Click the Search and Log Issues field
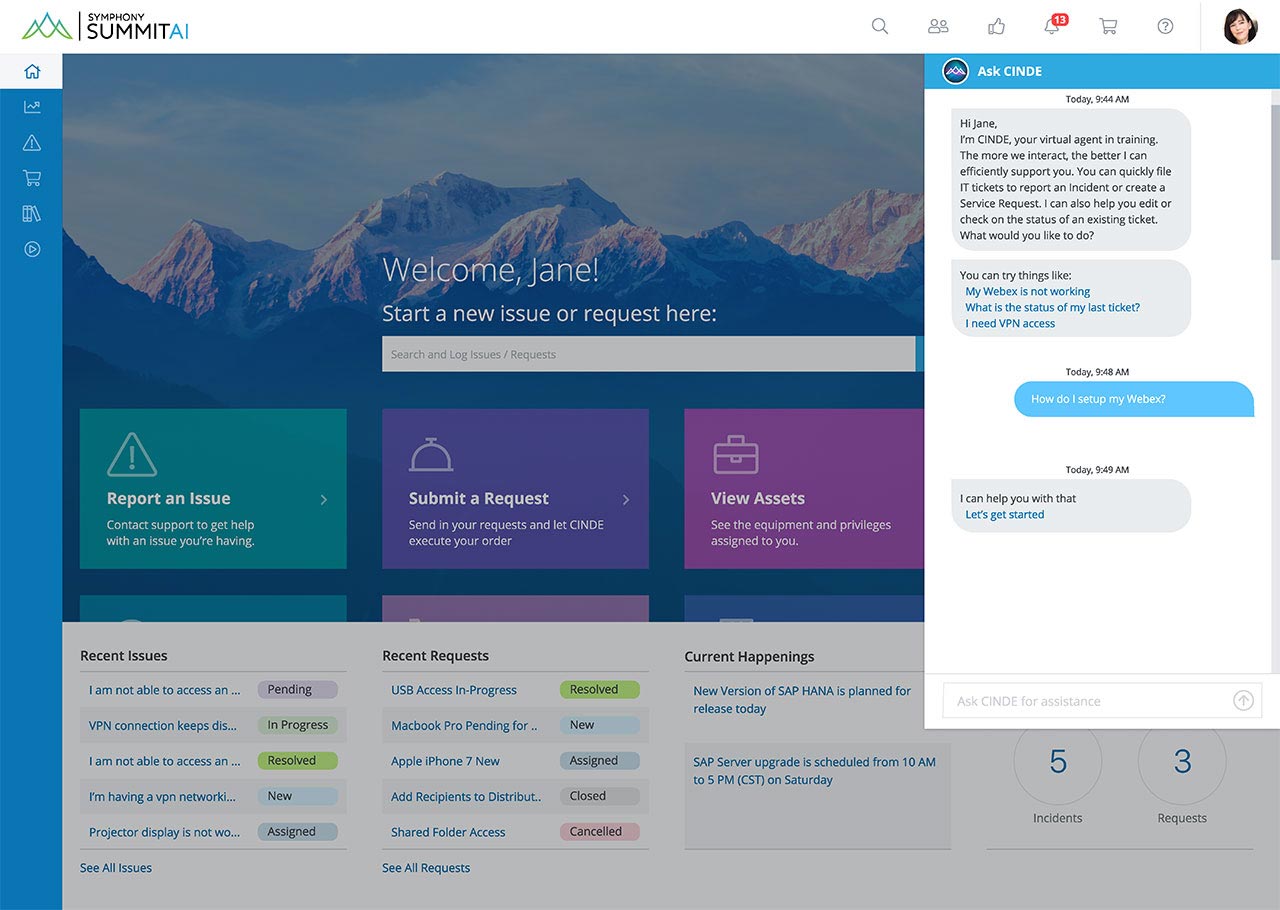 (x=648, y=354)
